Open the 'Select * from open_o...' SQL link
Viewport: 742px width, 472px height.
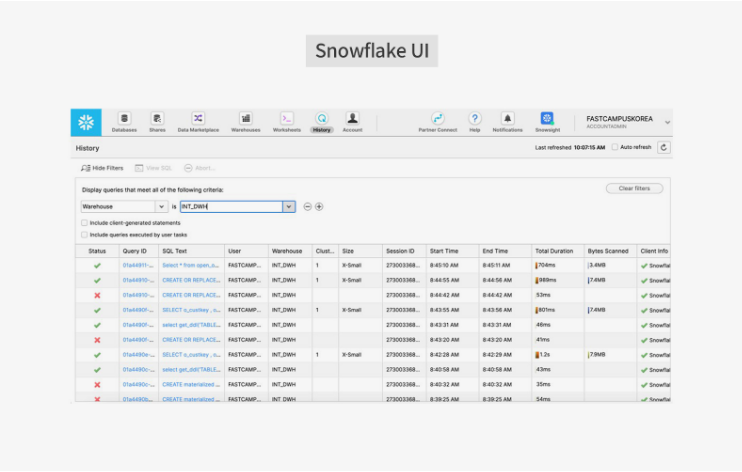190,265
